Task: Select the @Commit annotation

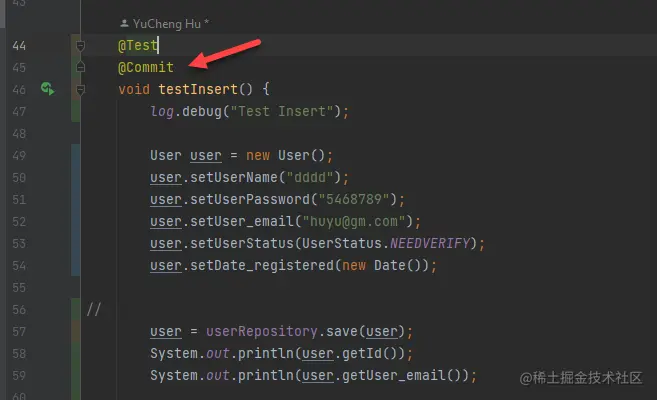Action: tap(146, 67)
